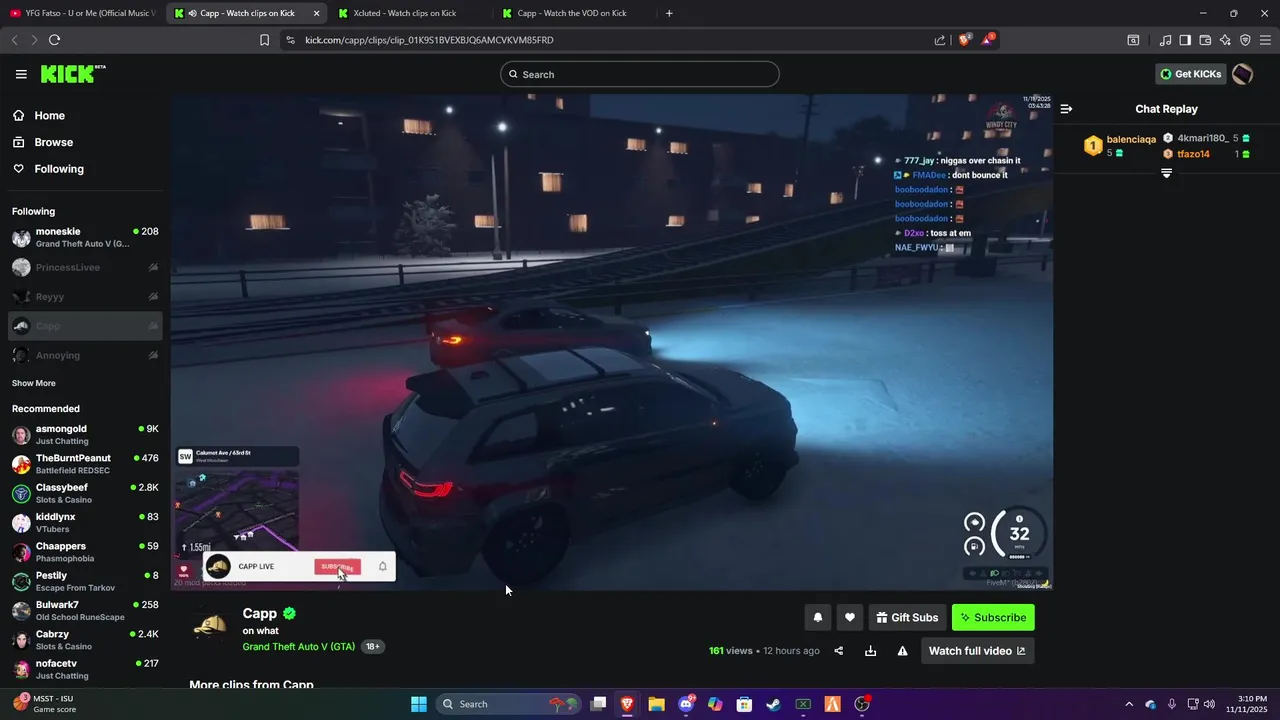The image size is (1280, 720).
Task: Open Browse in the sidebar
Action: click(x=53, y=142)
